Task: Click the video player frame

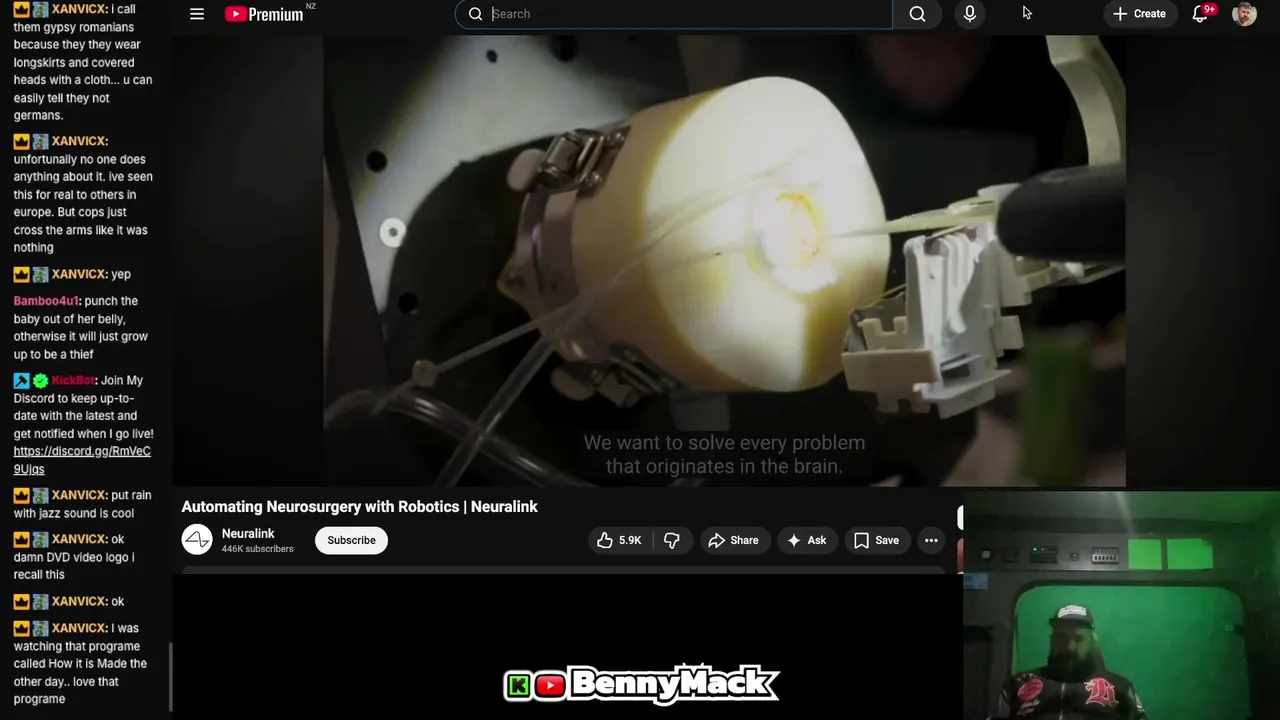Action: point(724,260)
